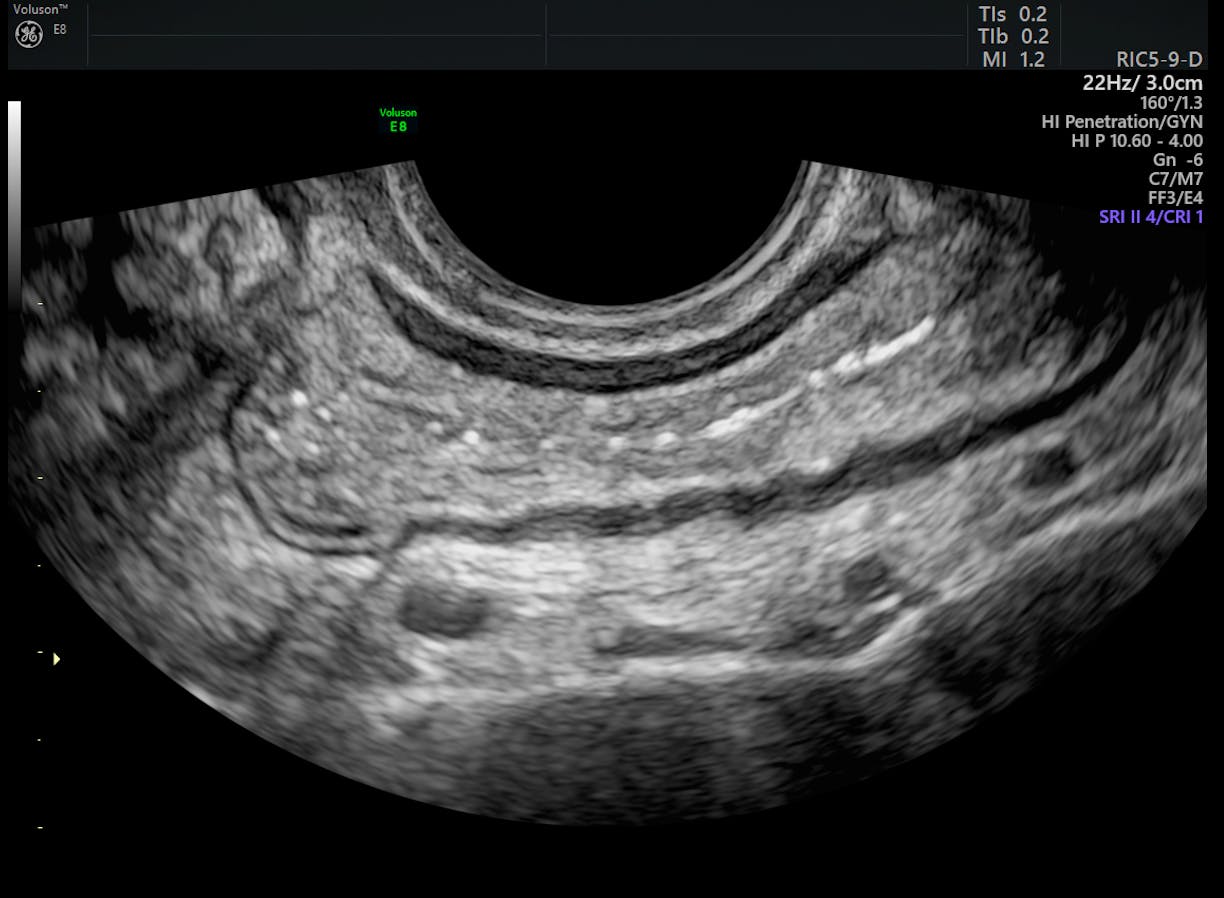Click the green Voluson E8 watermark

[398, 120]
